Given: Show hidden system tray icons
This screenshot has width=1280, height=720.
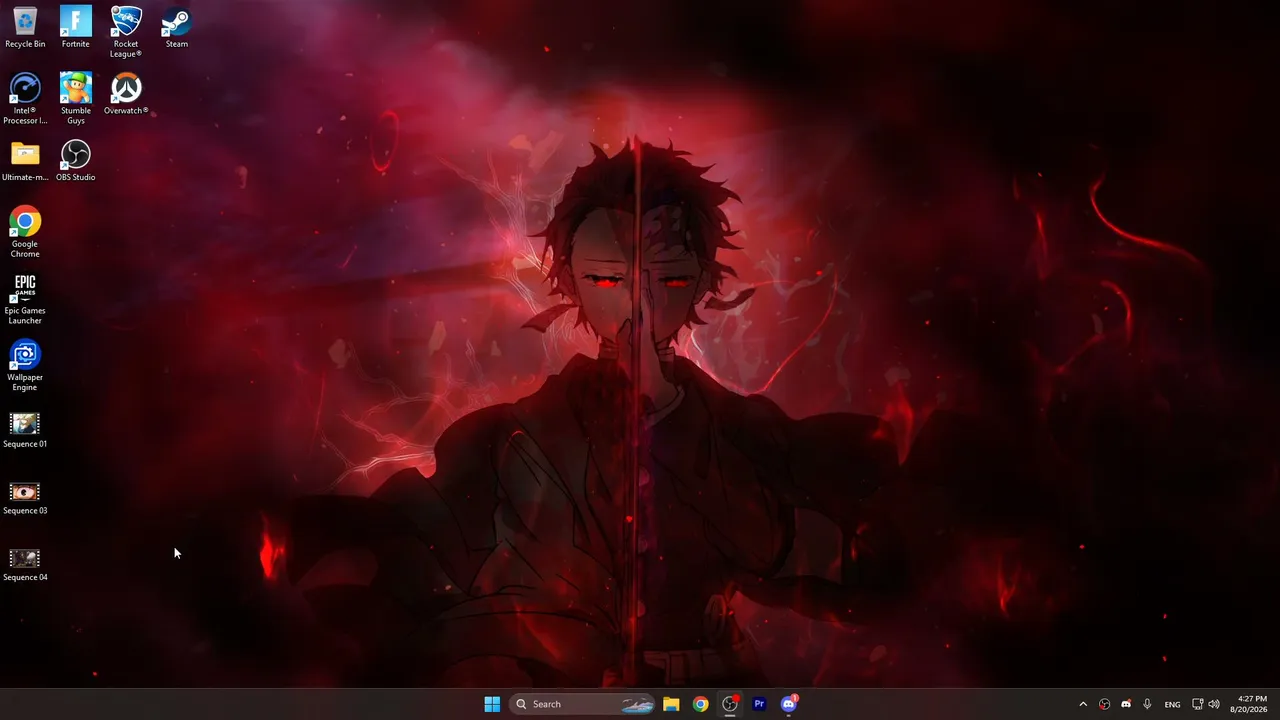Looking at the screenshot, I should click(x=1083, y=704).
